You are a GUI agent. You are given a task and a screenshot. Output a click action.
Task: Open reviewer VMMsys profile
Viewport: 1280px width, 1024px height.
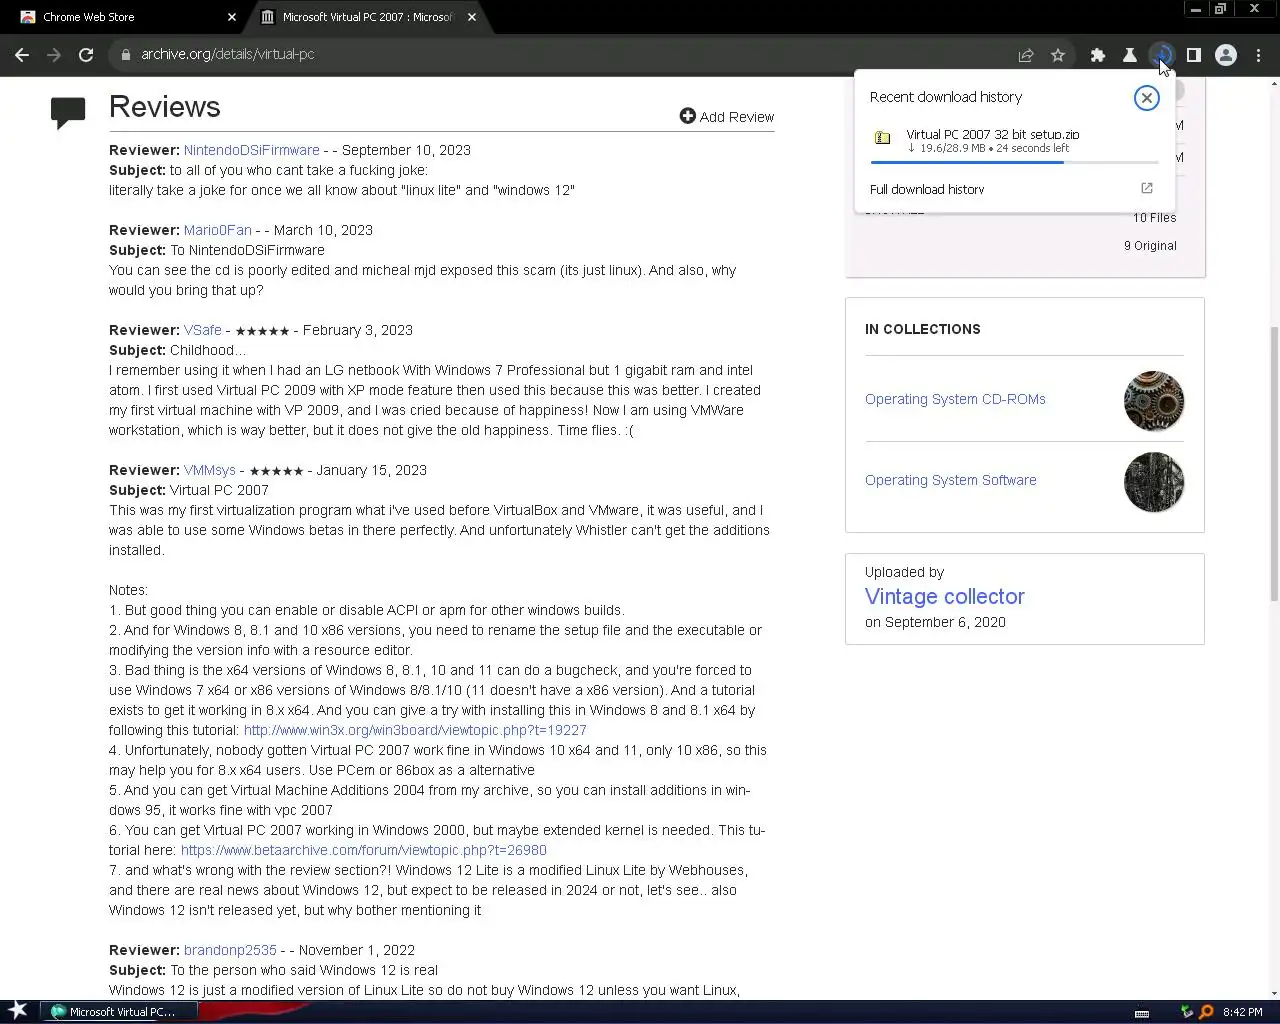(209, 470)
